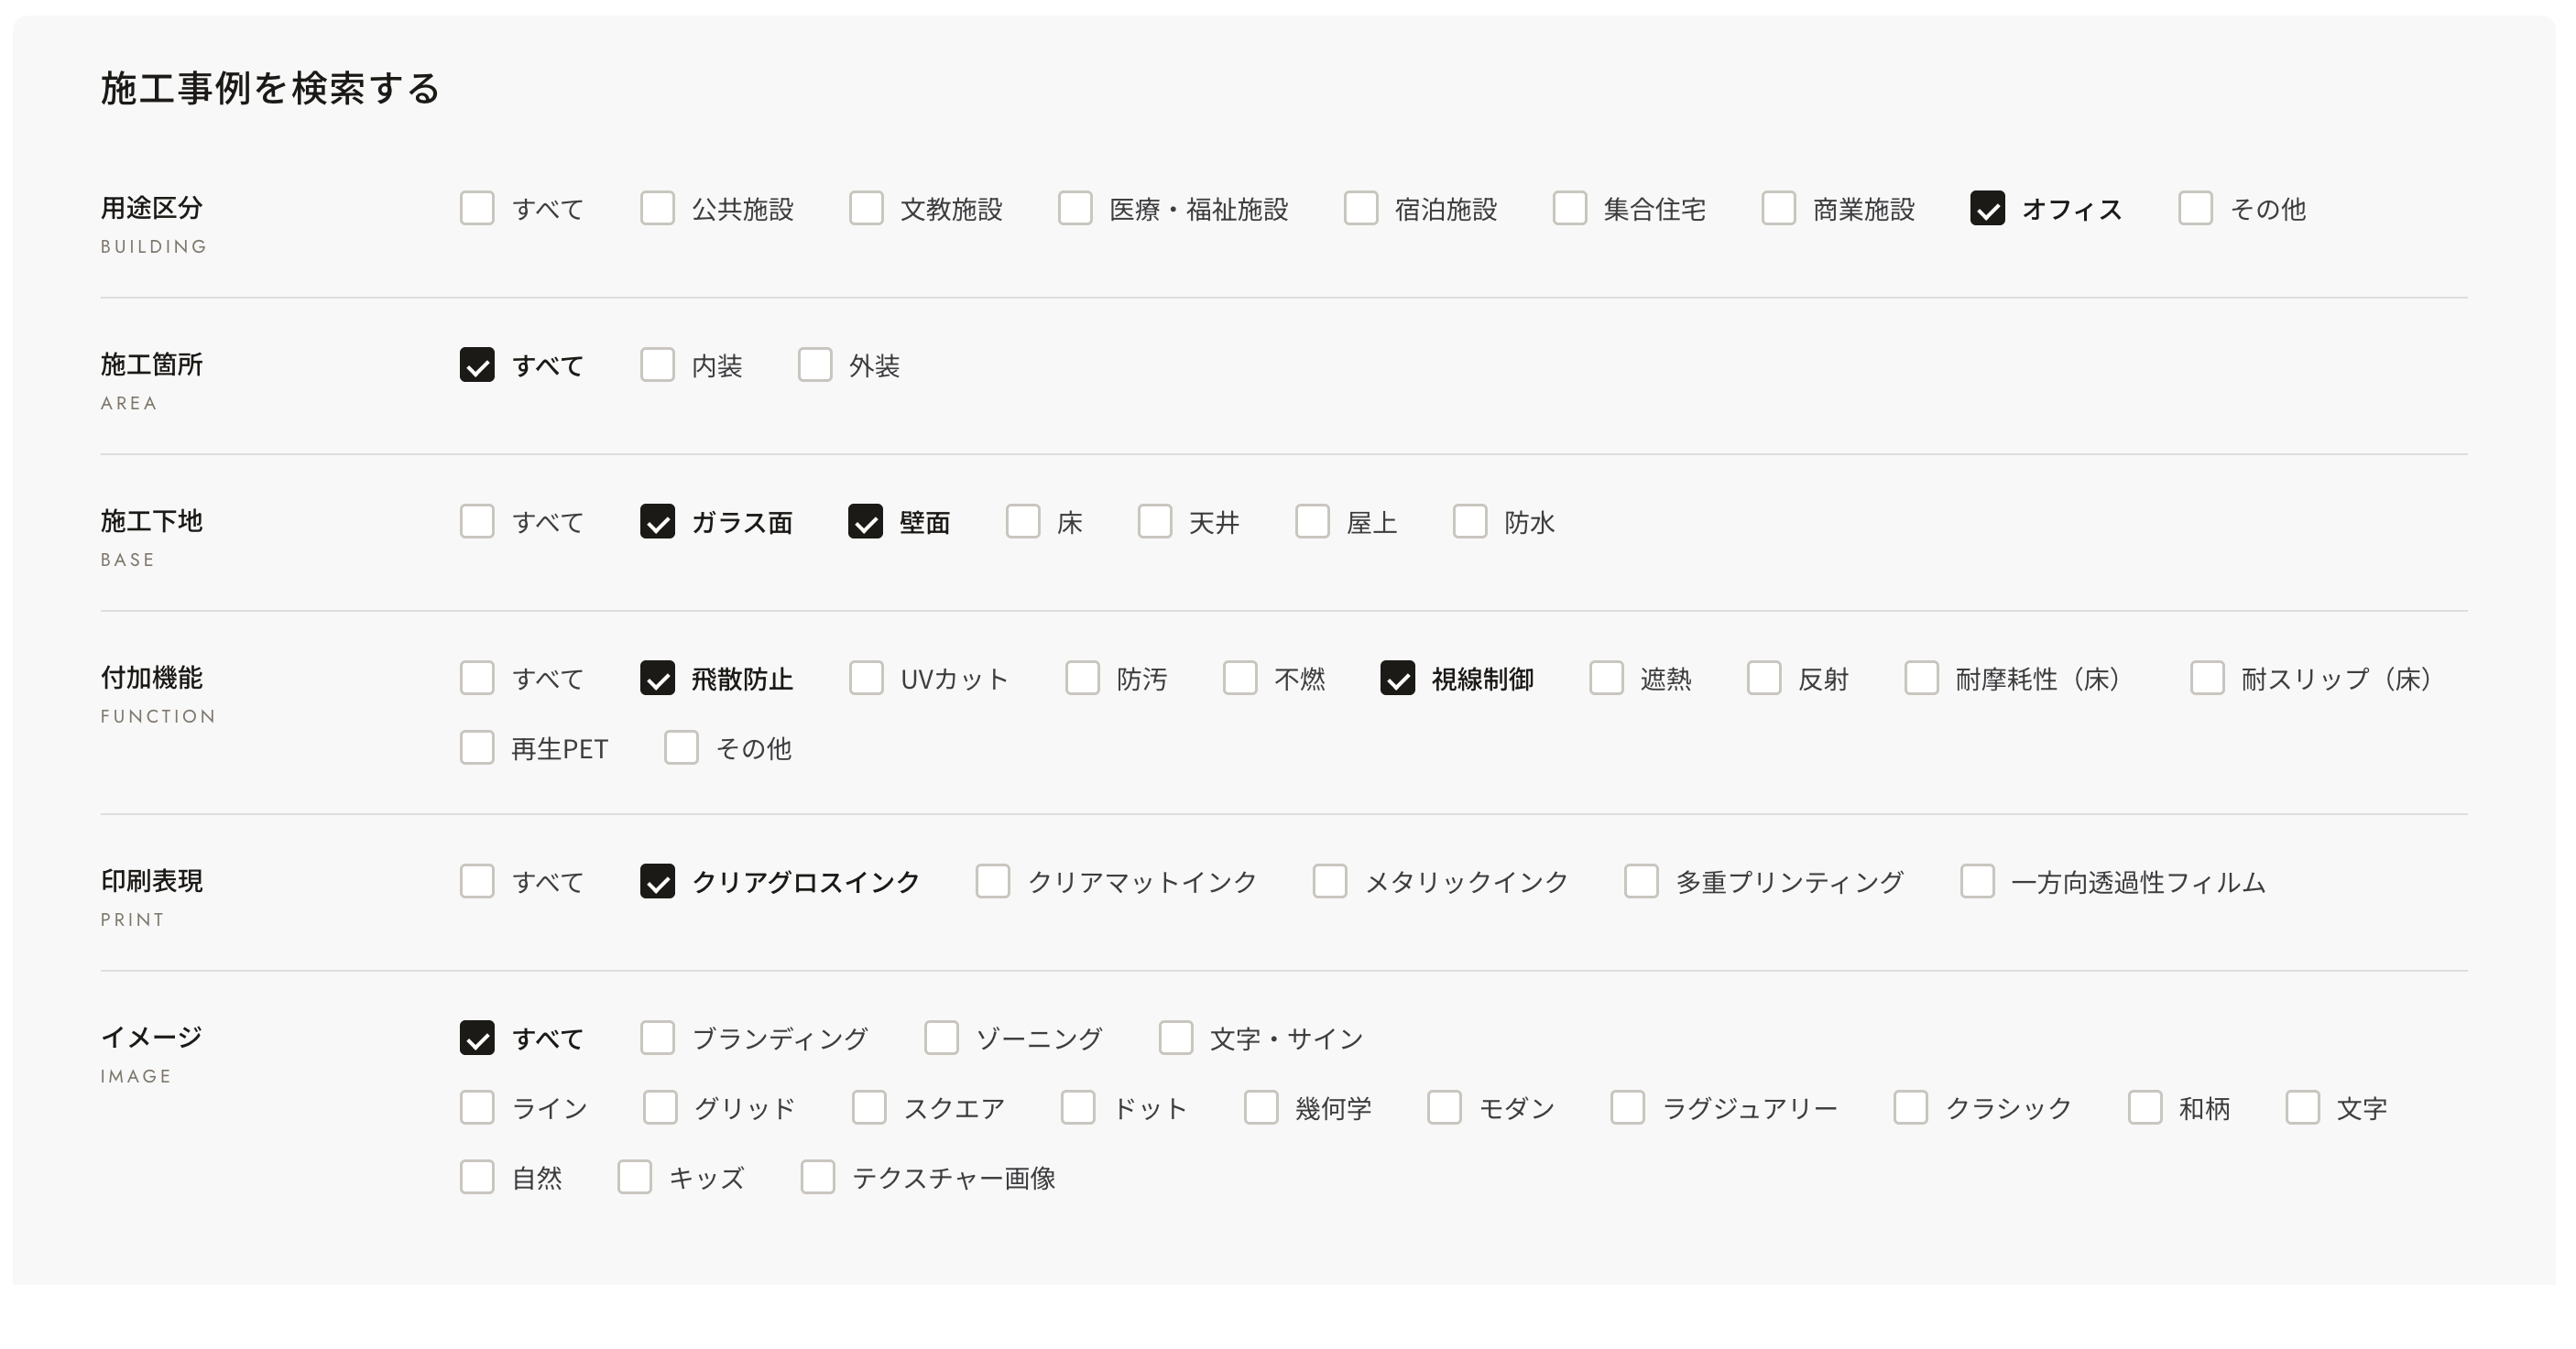Select 文教施設 building type
Image resolution: width=2576 pixels, height=1349 pixels.
(866, 208)
